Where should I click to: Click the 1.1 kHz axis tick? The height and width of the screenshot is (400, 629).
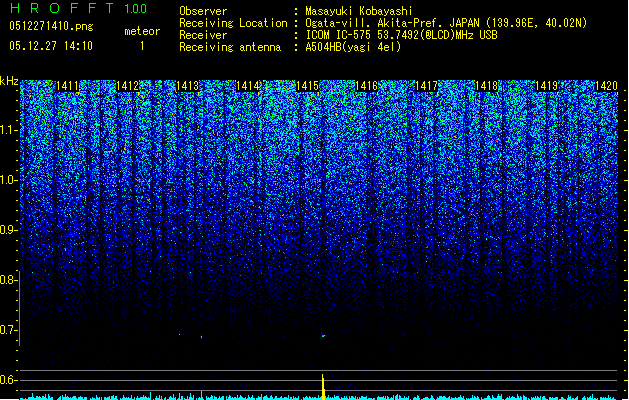point(9,130)
